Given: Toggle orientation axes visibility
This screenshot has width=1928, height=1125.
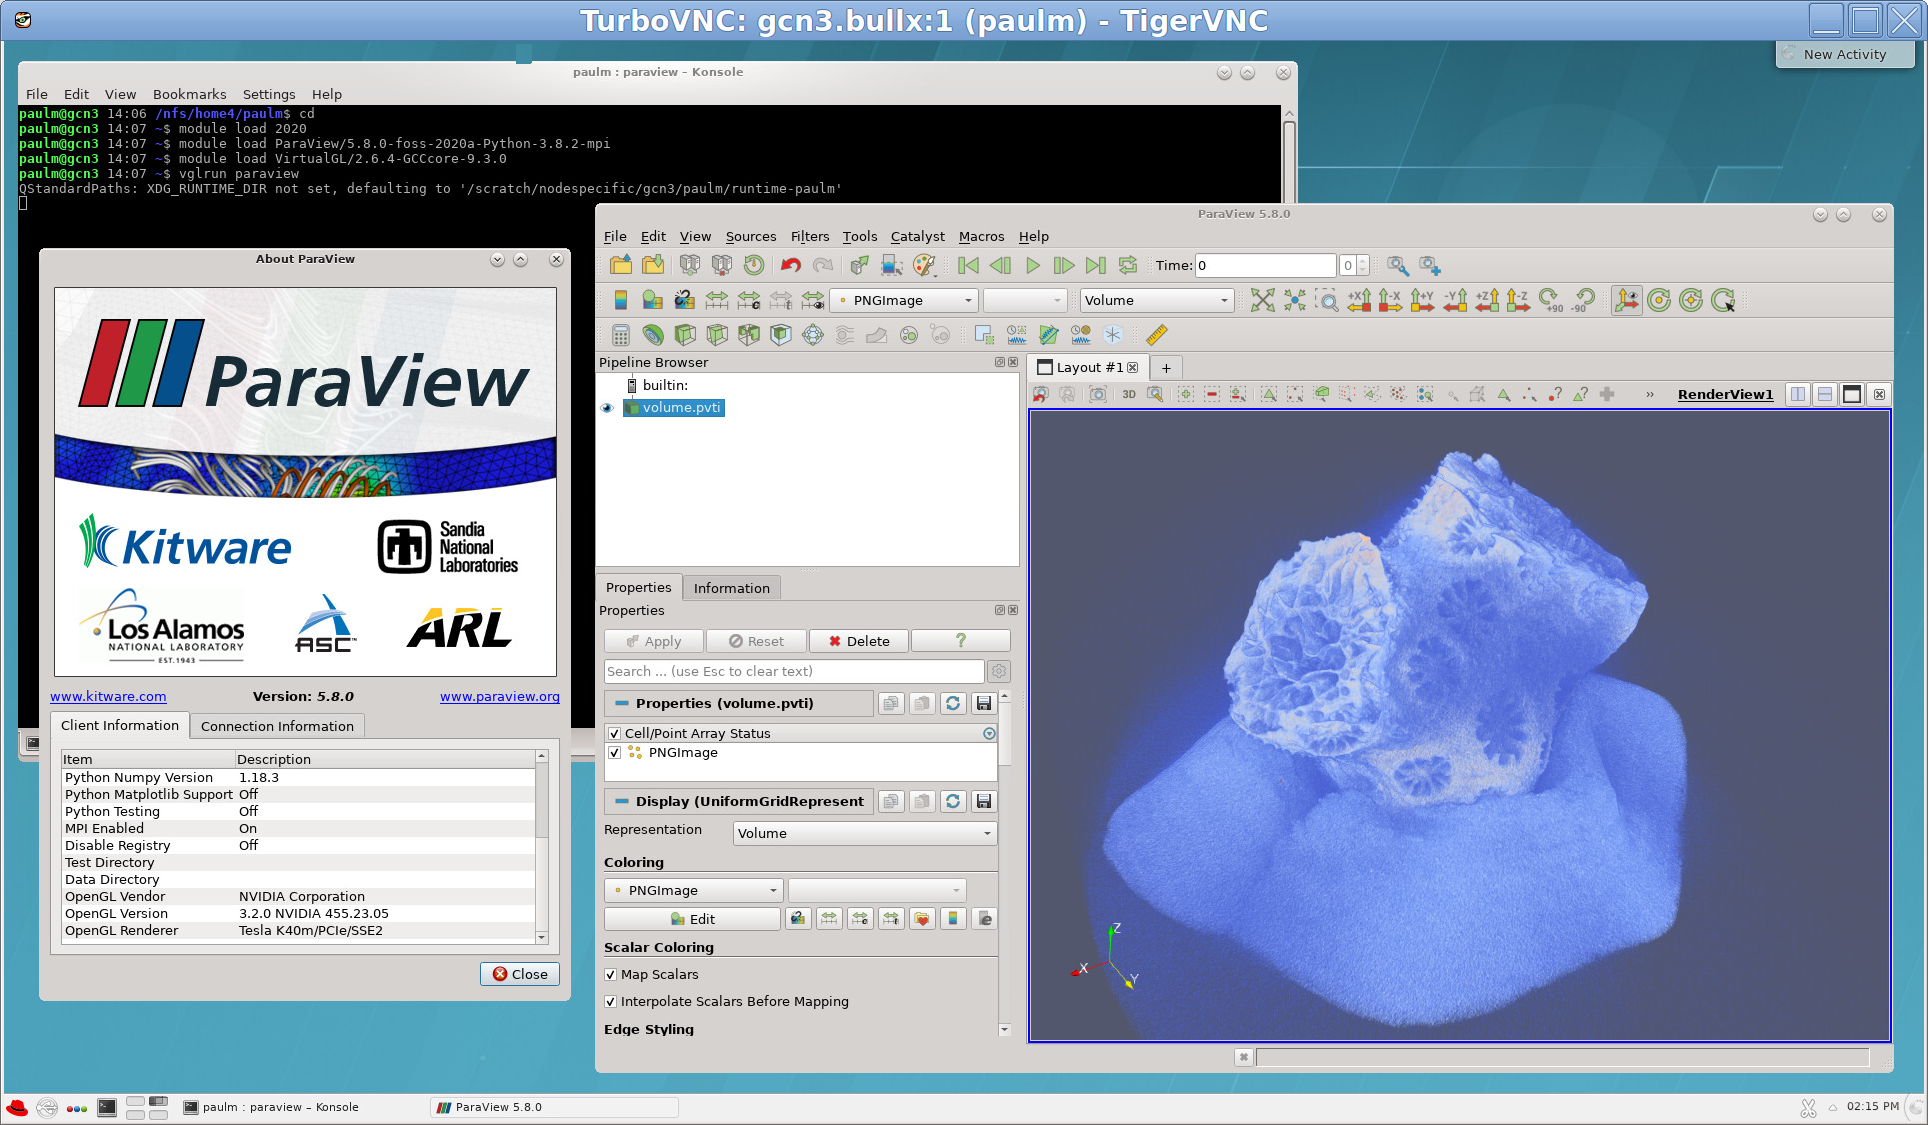Looking at the screenshot, I should point(1627,300).
